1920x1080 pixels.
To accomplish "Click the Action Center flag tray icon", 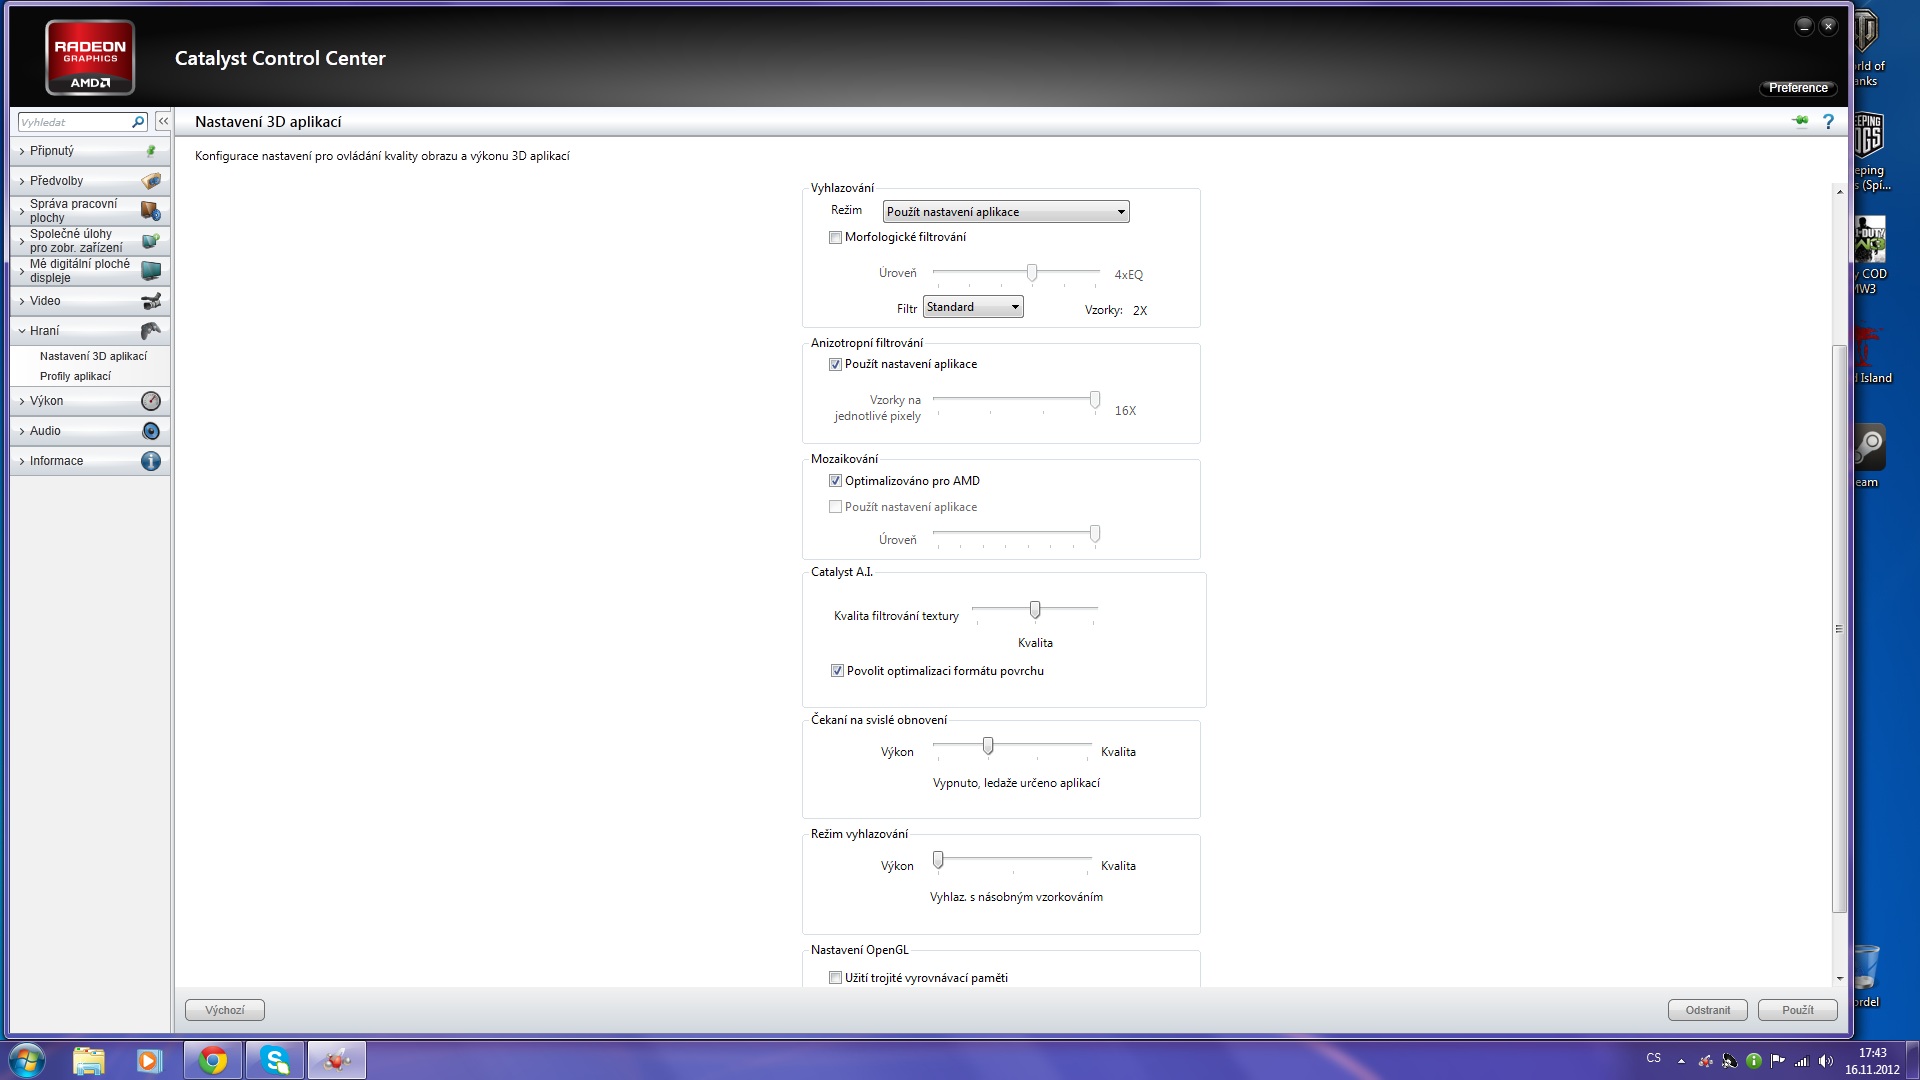I will [x=1778, y=1060].
